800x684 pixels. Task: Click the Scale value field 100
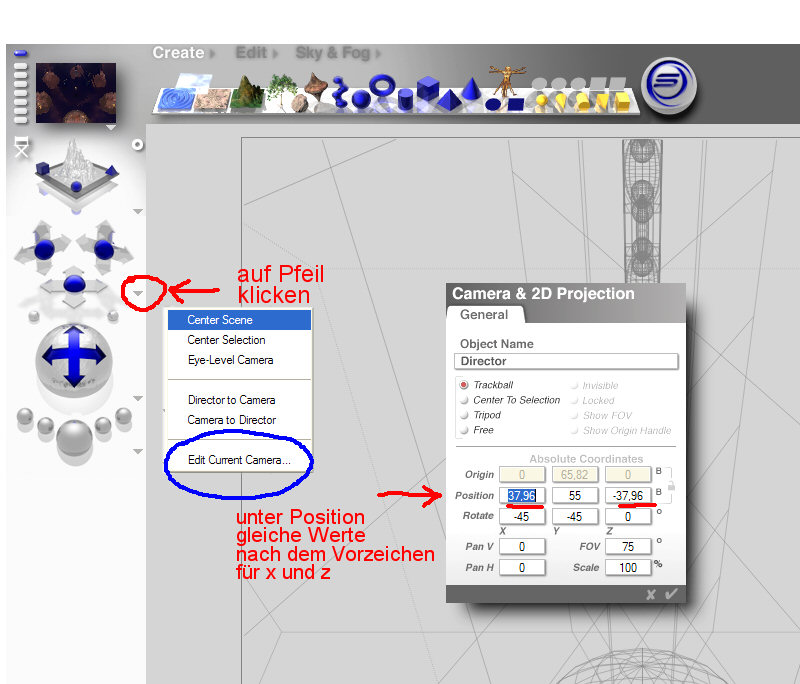628,568
